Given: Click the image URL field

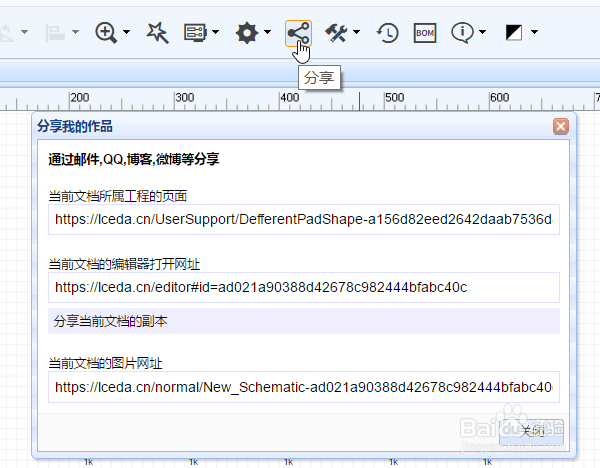Looking at the screenshot, I should click(x=304, y=387).
